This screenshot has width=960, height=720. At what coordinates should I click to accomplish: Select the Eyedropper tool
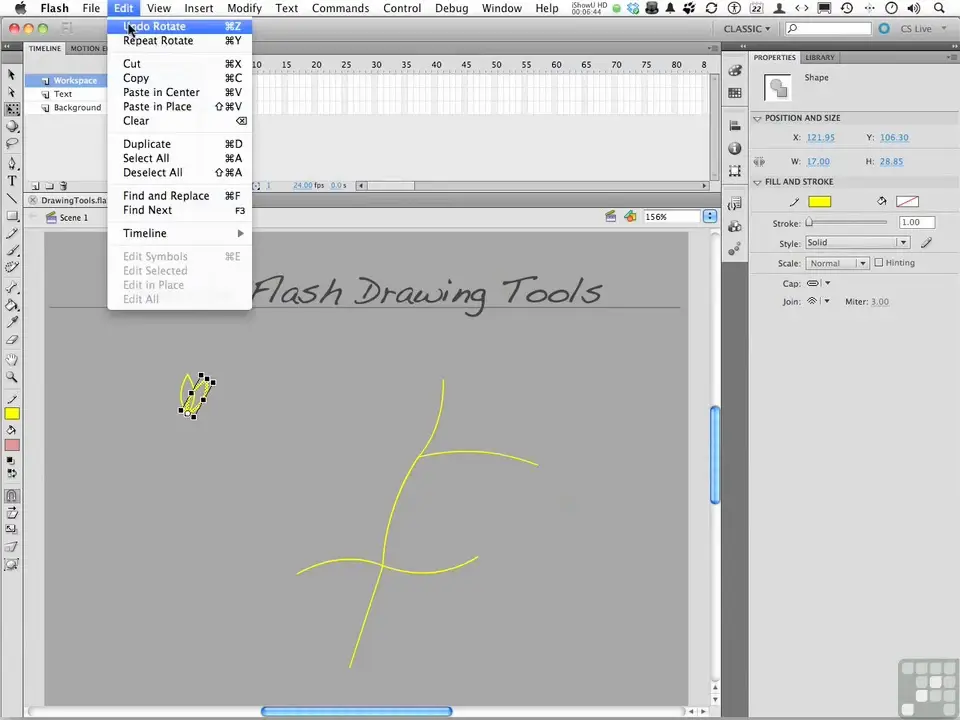point(12,322)
